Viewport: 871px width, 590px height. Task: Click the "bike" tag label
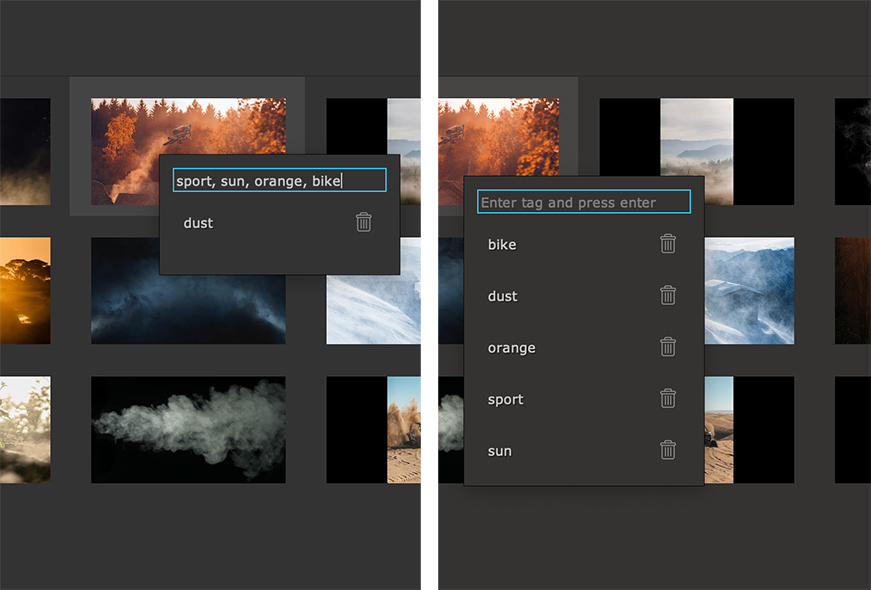tap(501, 244)
